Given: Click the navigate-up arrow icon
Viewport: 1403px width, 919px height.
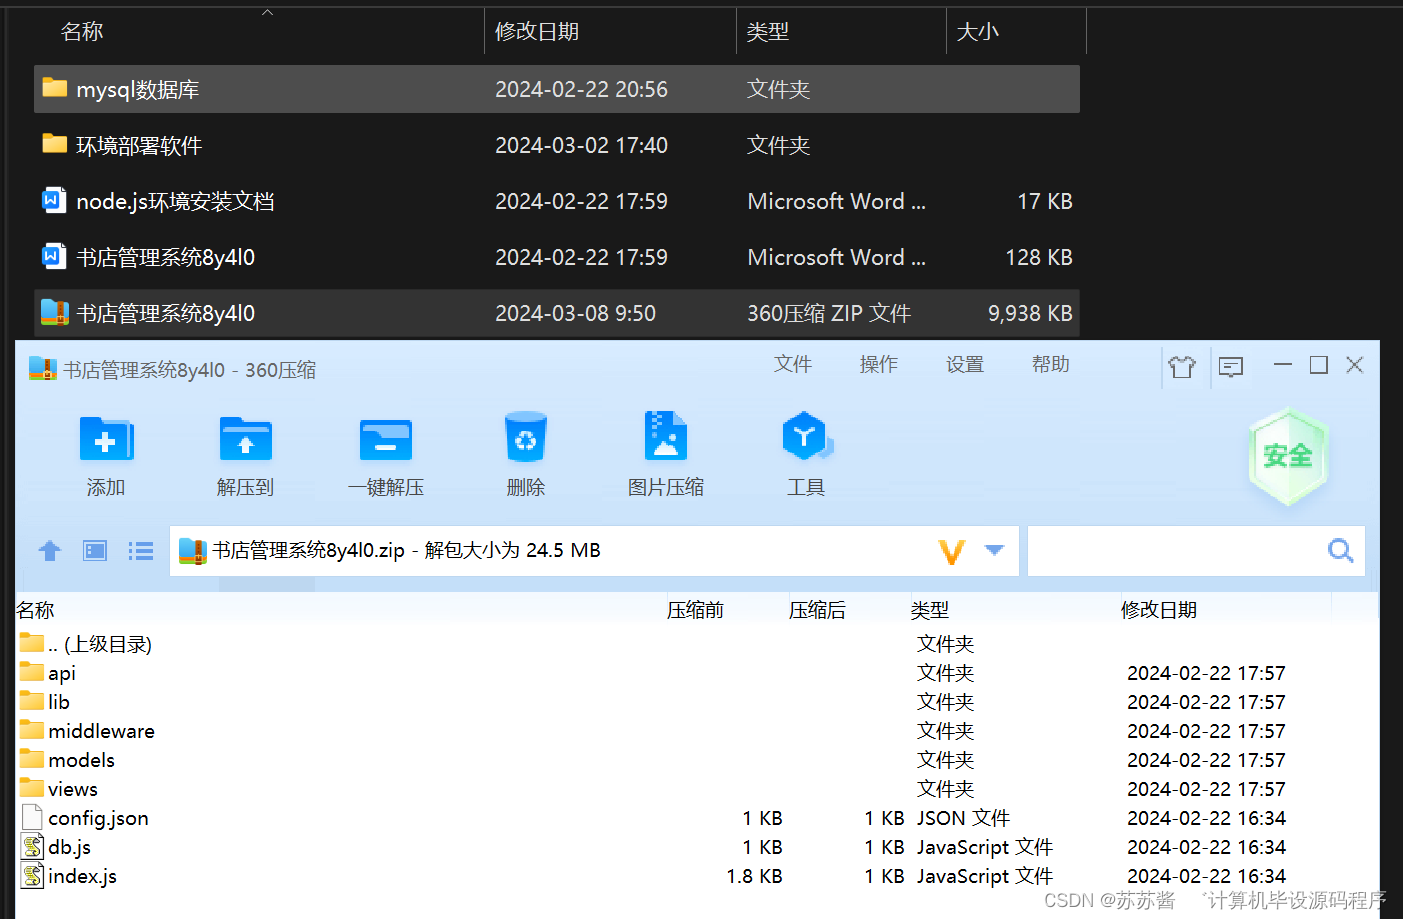Looking at the screenshot, I should 49,550.
